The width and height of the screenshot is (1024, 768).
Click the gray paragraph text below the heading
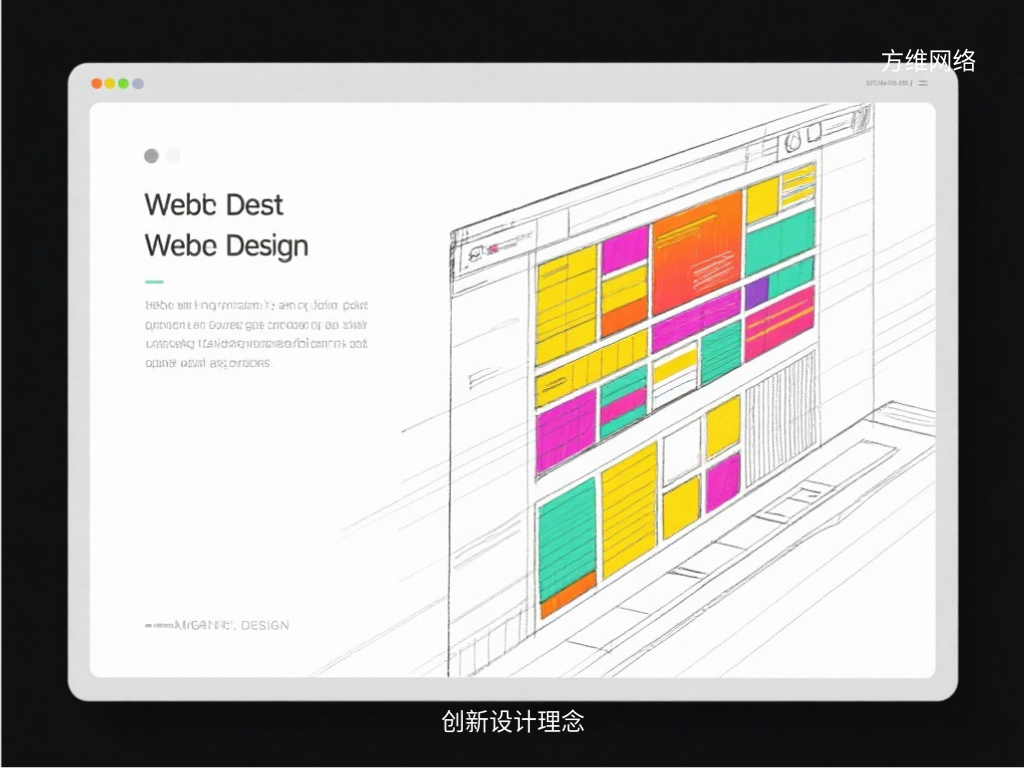click(256, 334)
